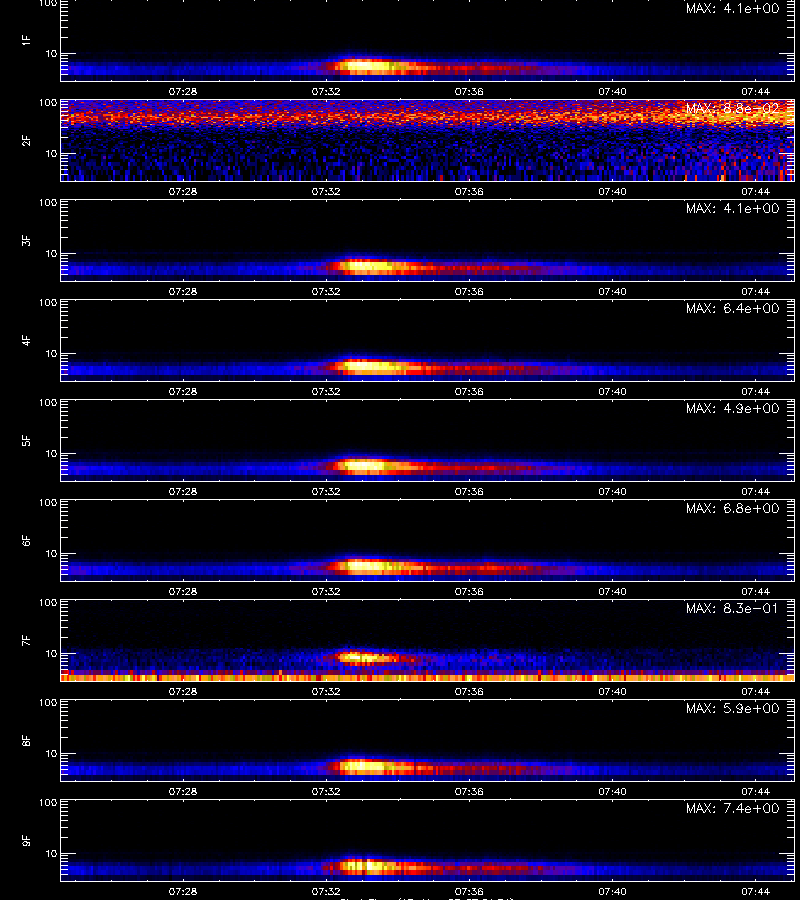Click the 10 y-axis label of panel 5F
The image size is (800, 900).
[51, 453]
